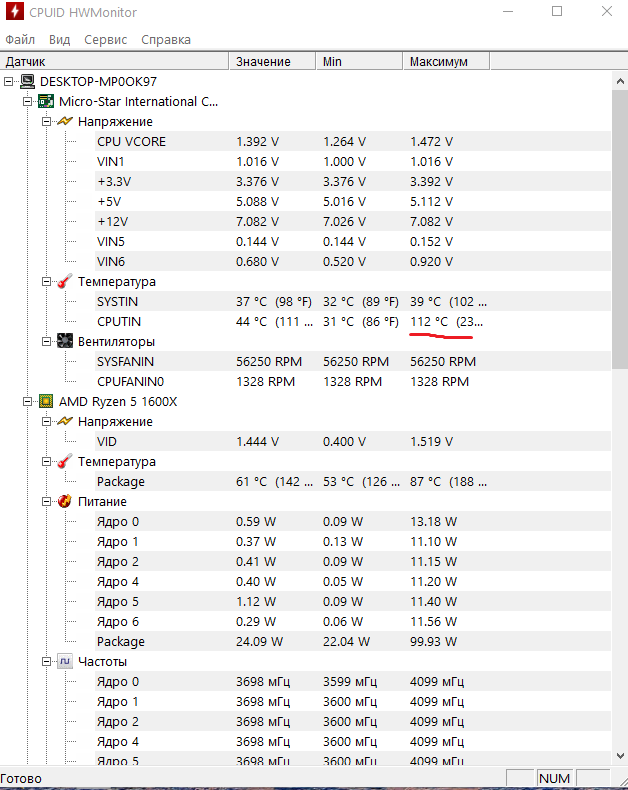
Task: Collapse the Вентиляторы tree section
Action: tap(46, 341)
